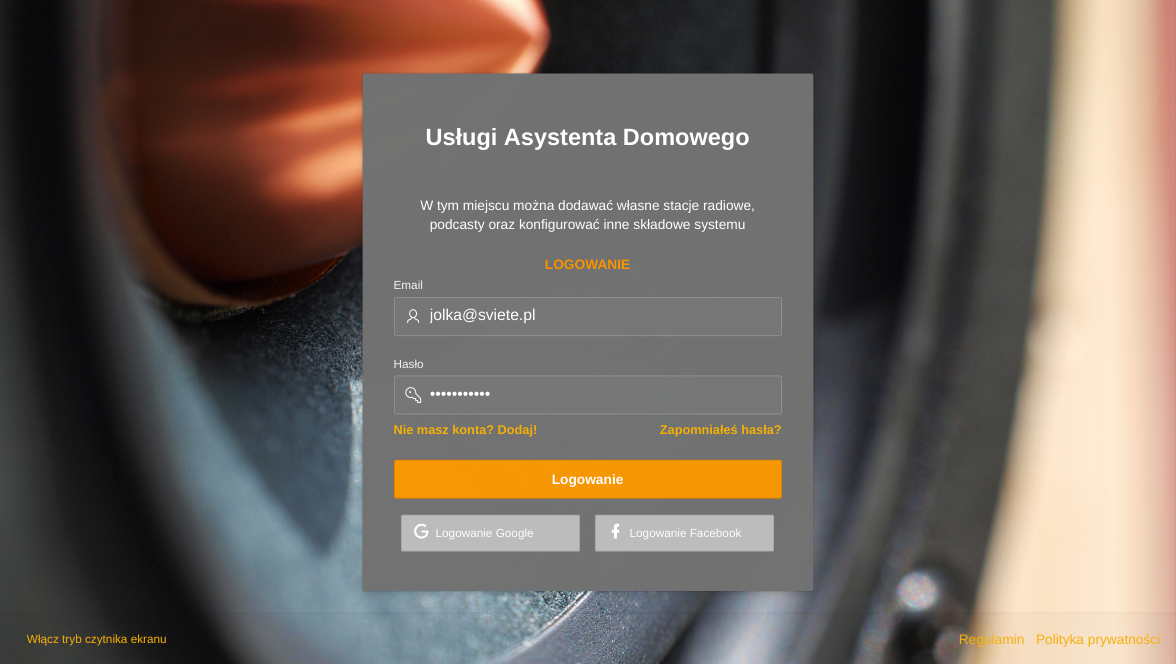
Task: Click the Facebook f logo icon
Action: pos(615,531)
